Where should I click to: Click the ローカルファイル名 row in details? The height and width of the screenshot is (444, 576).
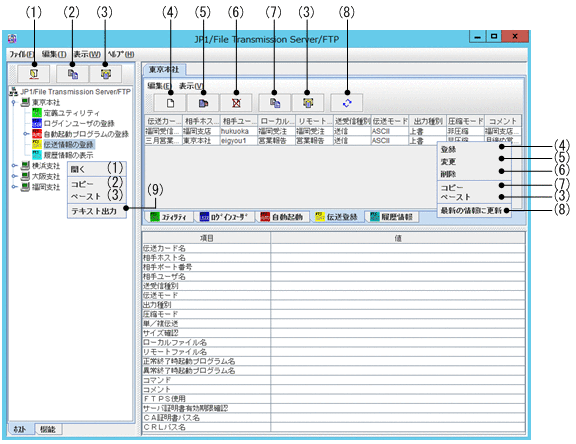(x=334, y=343)
